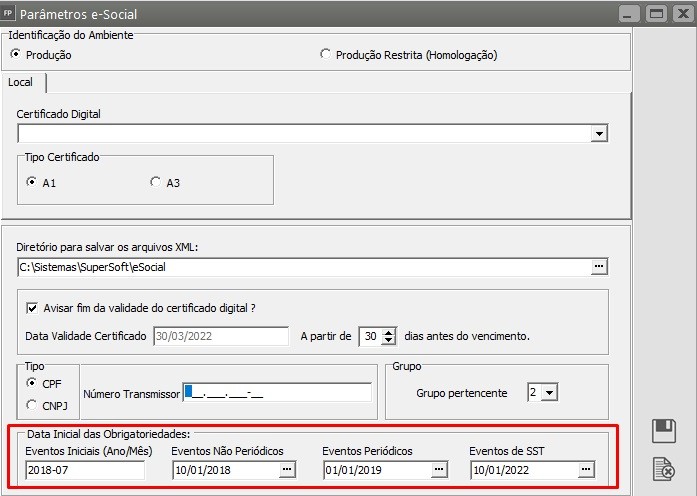
Task: Open XML directory browse button
Action: click(x=599, y=267)
